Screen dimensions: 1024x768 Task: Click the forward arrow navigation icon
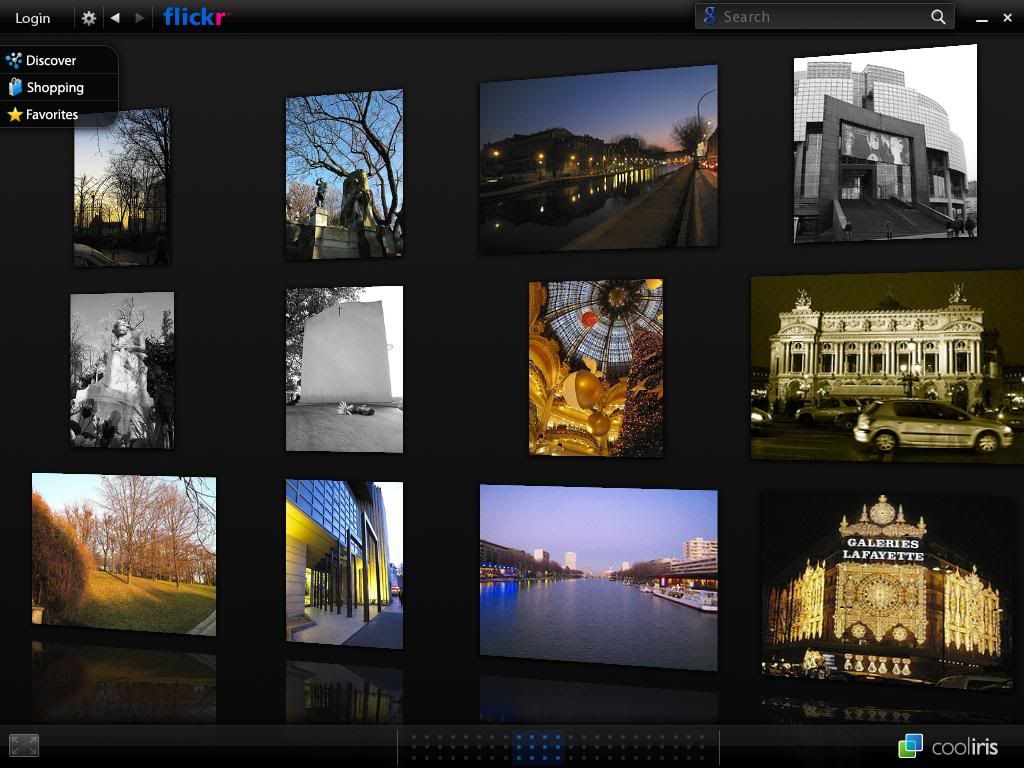140,18
